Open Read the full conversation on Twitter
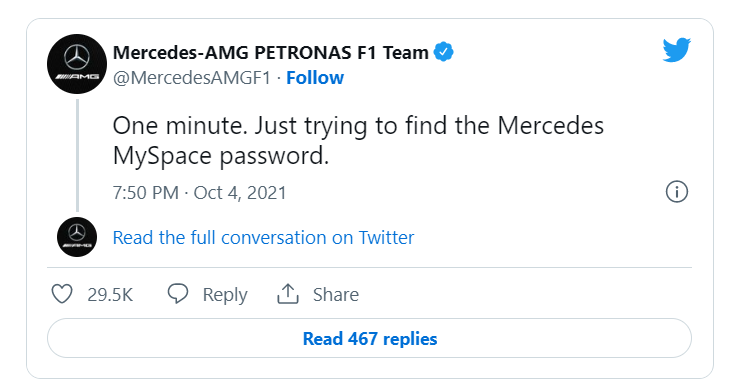 263,238
